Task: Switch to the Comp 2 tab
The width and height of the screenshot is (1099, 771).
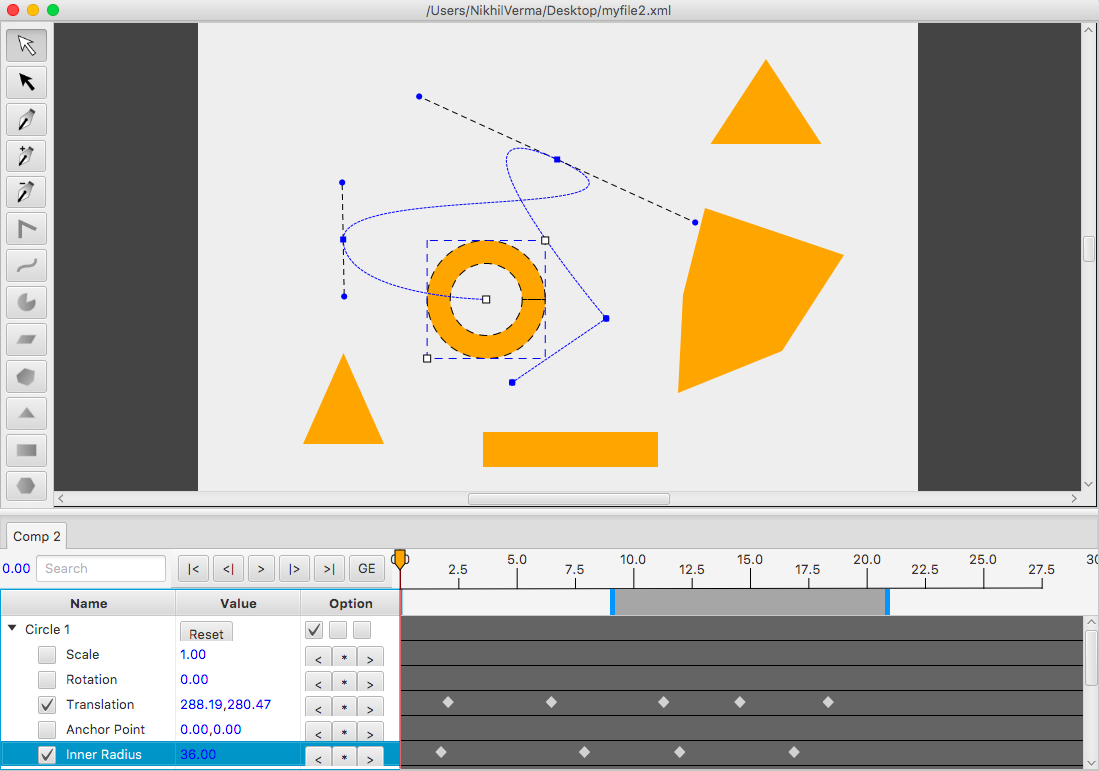Action: click(x=36, y=536)
